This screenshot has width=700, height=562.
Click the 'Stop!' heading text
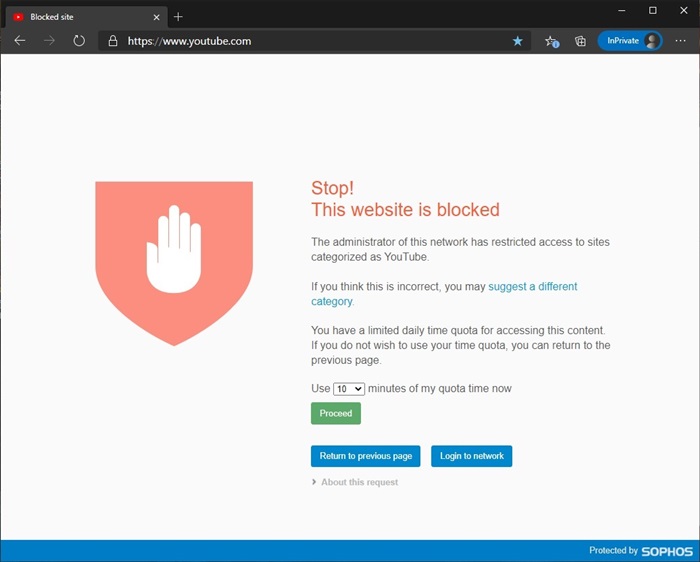[333, 188]
